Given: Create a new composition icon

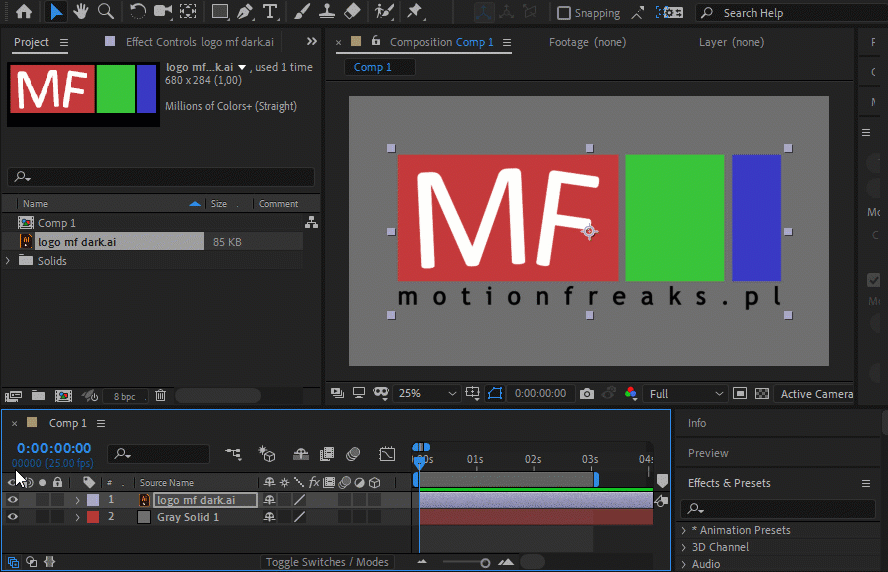Looking at the screenshot, I should point(63,396).
